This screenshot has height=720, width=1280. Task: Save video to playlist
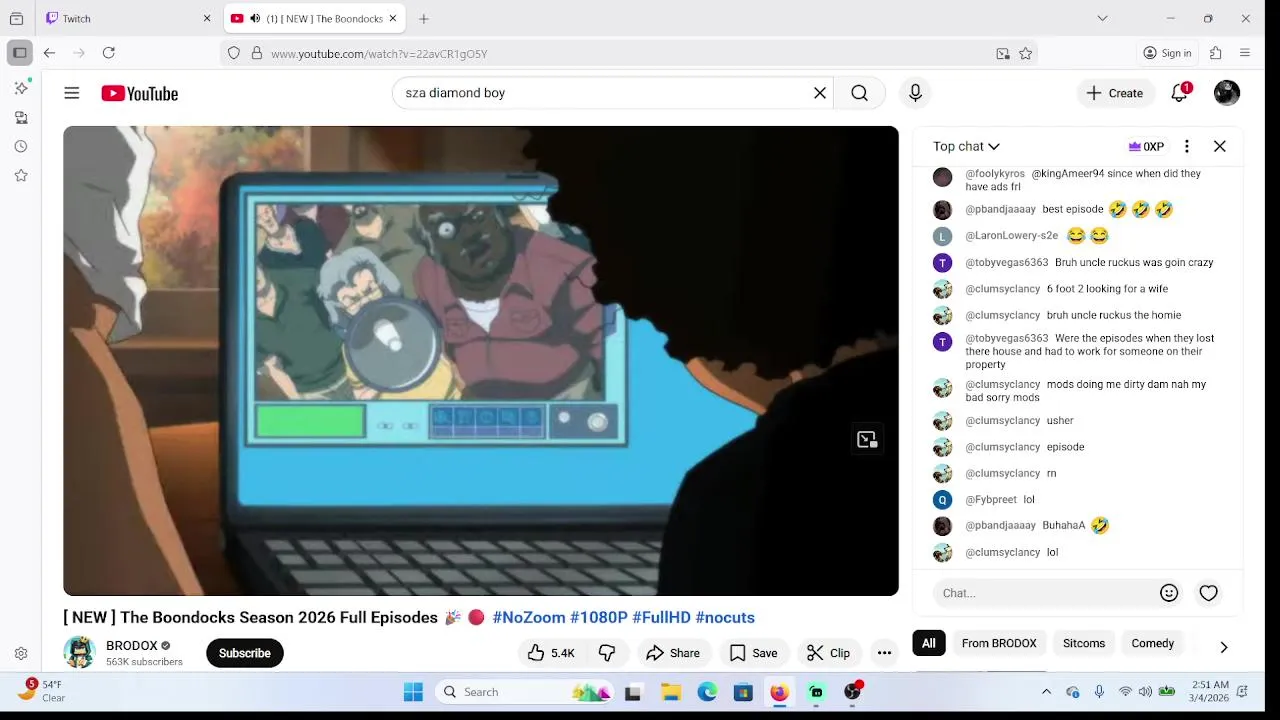coord(753,653)
